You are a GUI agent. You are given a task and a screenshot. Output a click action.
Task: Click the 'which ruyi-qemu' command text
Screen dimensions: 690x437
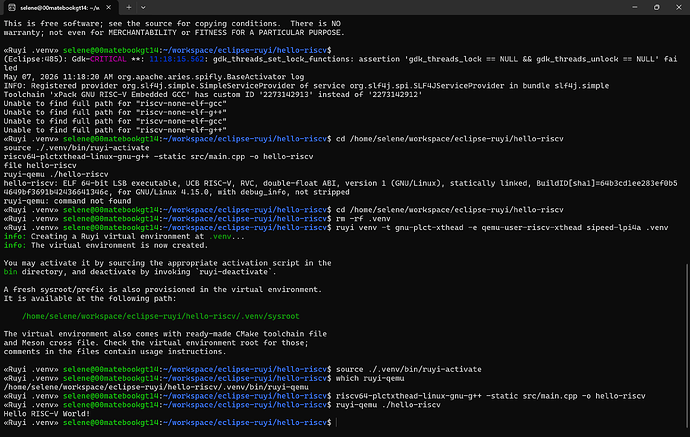click(x=370, y=378)
